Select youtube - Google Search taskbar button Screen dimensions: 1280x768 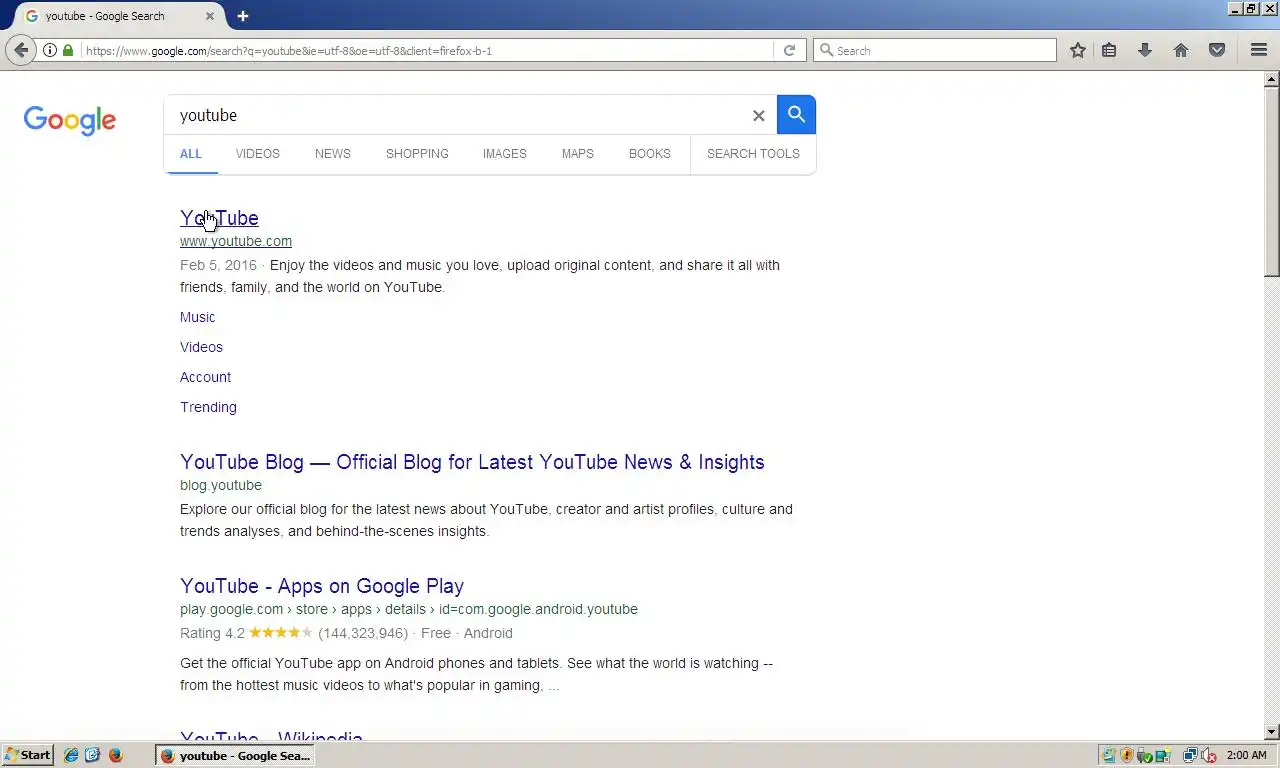coord(235,755)
